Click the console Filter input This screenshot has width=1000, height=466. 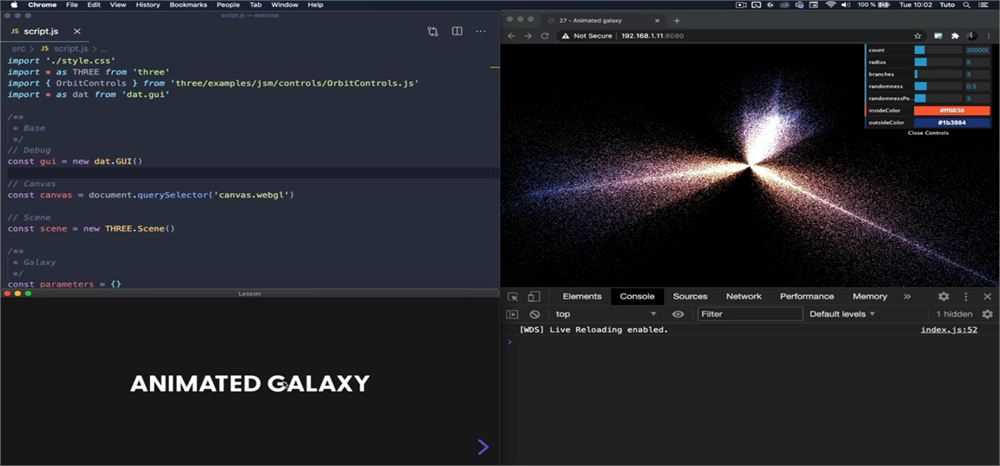pos(750,314)
